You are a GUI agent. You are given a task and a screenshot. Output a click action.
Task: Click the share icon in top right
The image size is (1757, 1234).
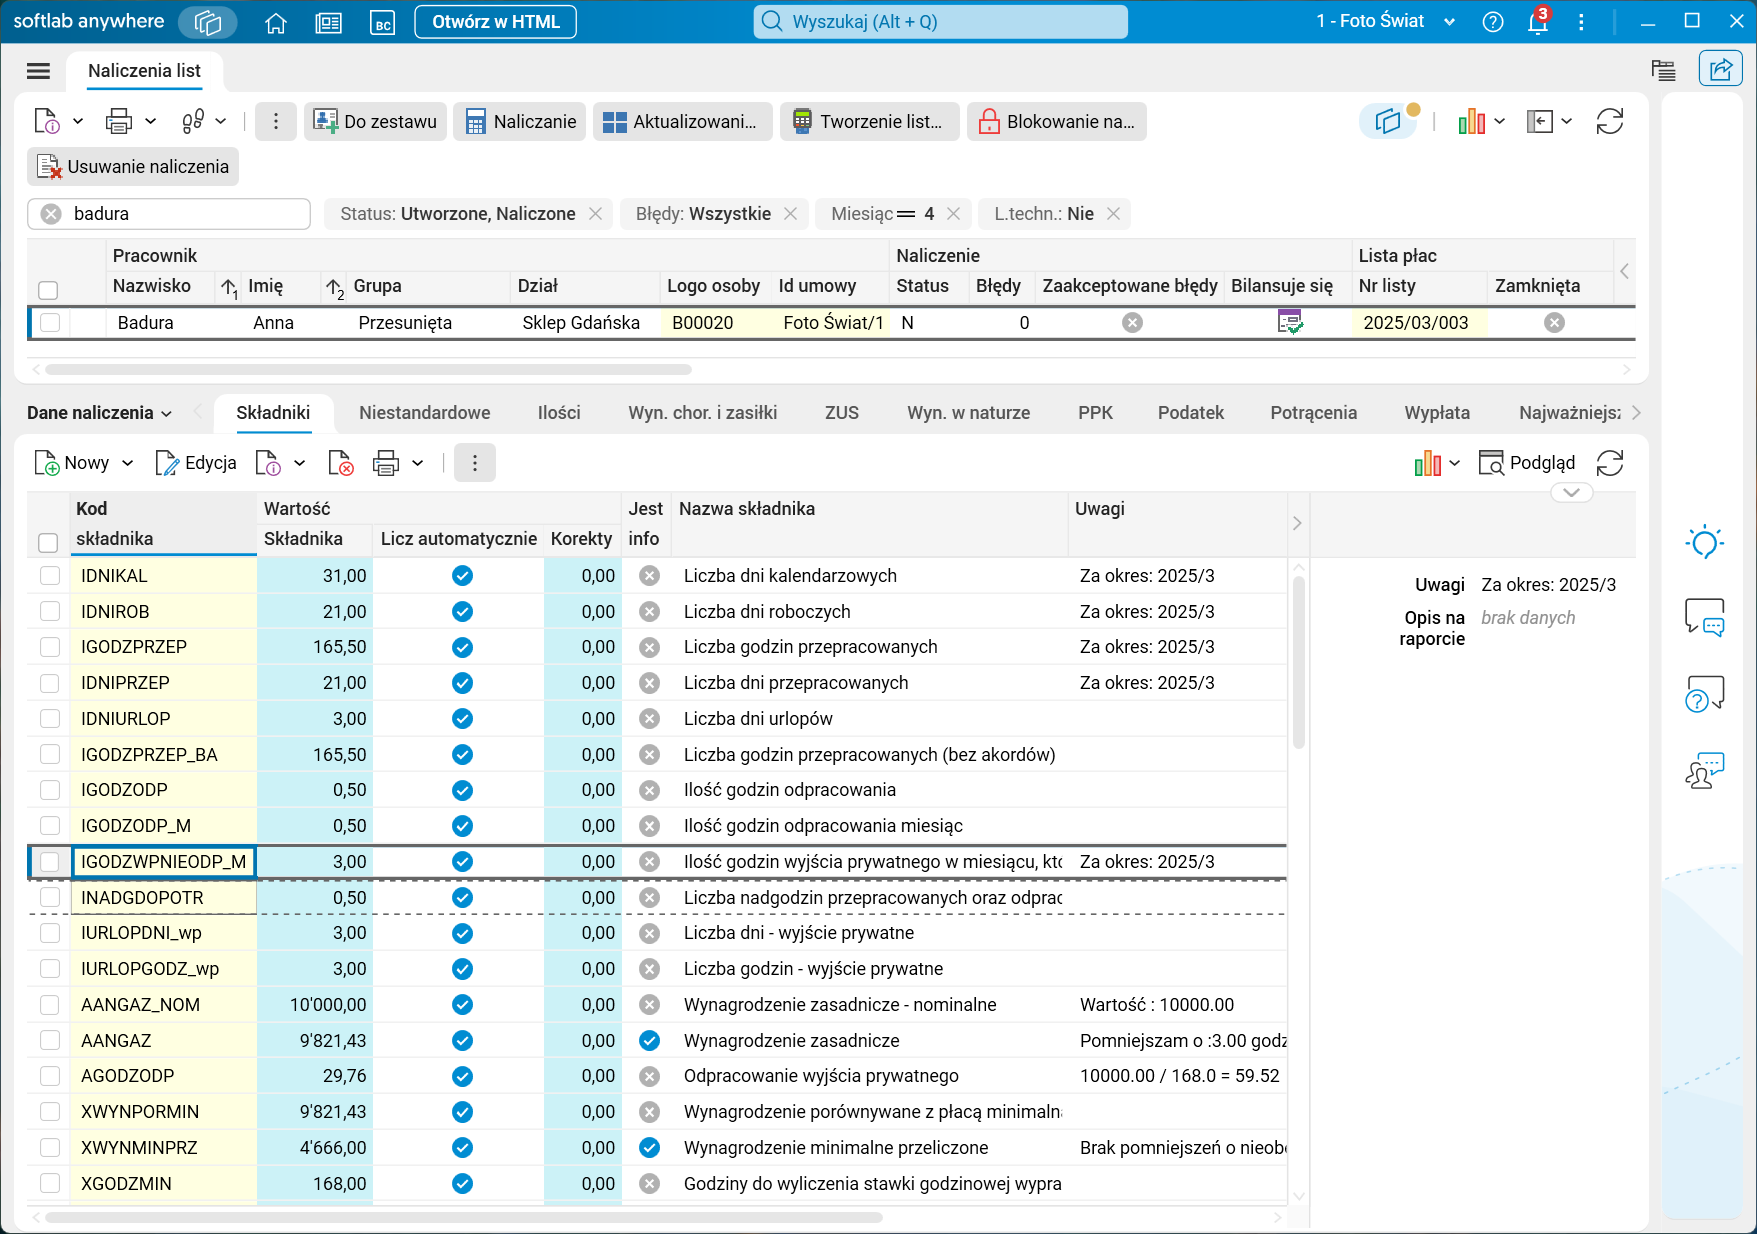coord(1720,69)
